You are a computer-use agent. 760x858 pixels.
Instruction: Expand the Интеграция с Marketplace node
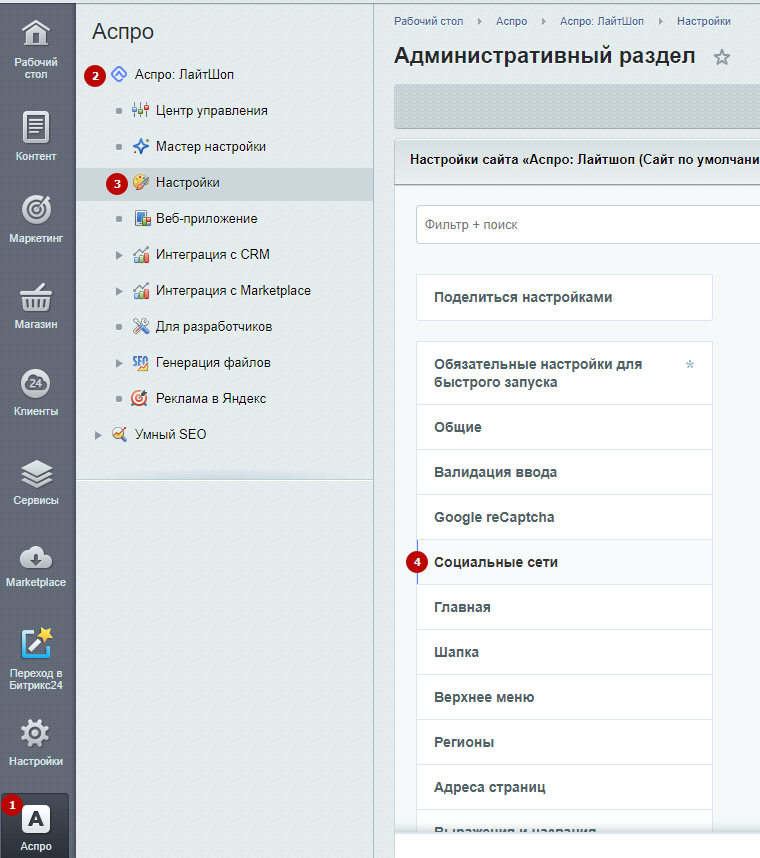119,291
